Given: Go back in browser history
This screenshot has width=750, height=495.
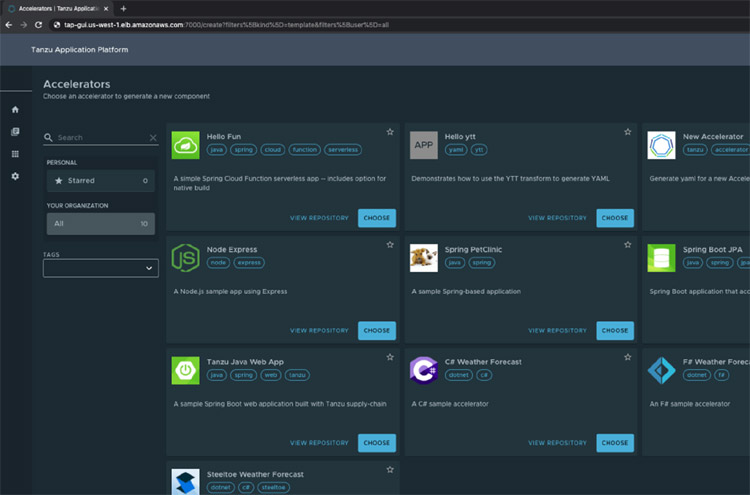Looking at the screenshot, I should coord(8,25).
